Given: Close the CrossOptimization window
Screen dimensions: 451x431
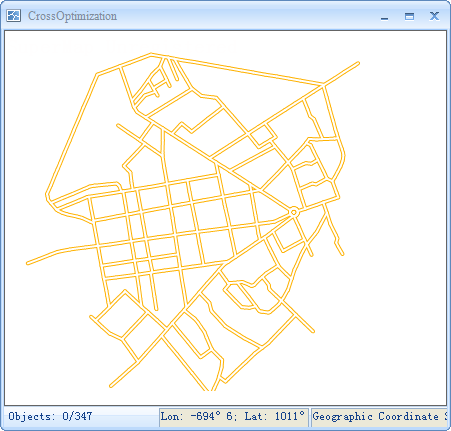Looking at the screenshot, I should pos(434,16).
